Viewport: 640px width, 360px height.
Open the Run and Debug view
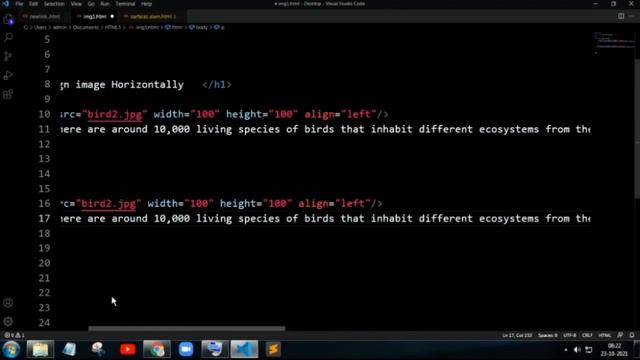8,75
